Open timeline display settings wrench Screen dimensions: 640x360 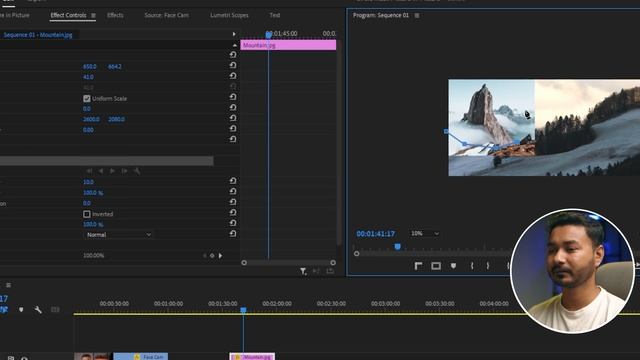point(38,310)
